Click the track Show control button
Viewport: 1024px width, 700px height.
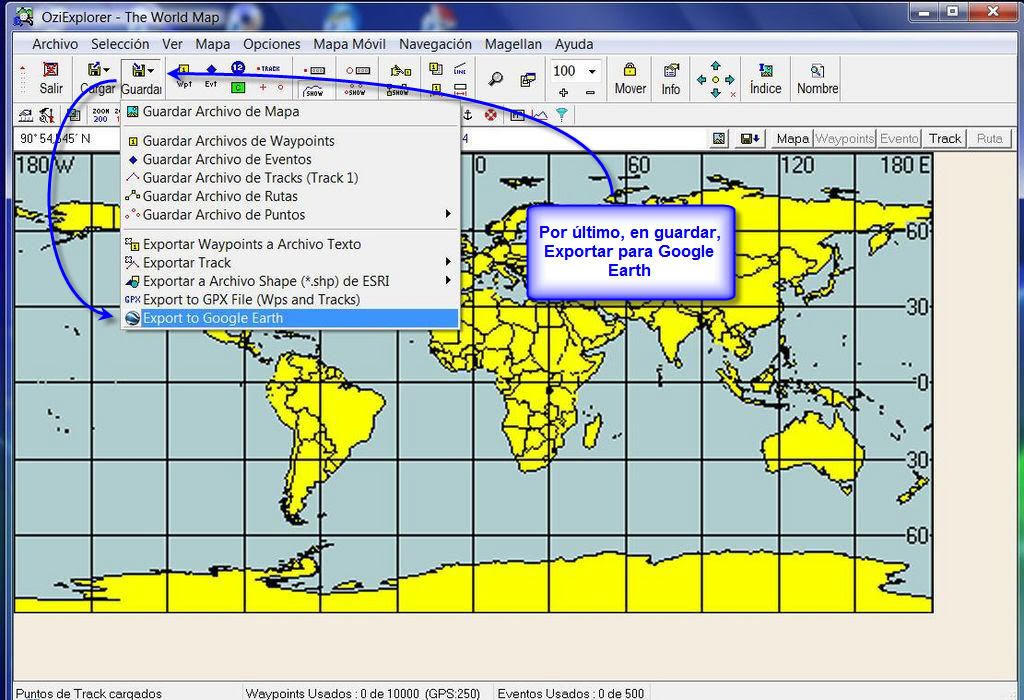(314, 91)
